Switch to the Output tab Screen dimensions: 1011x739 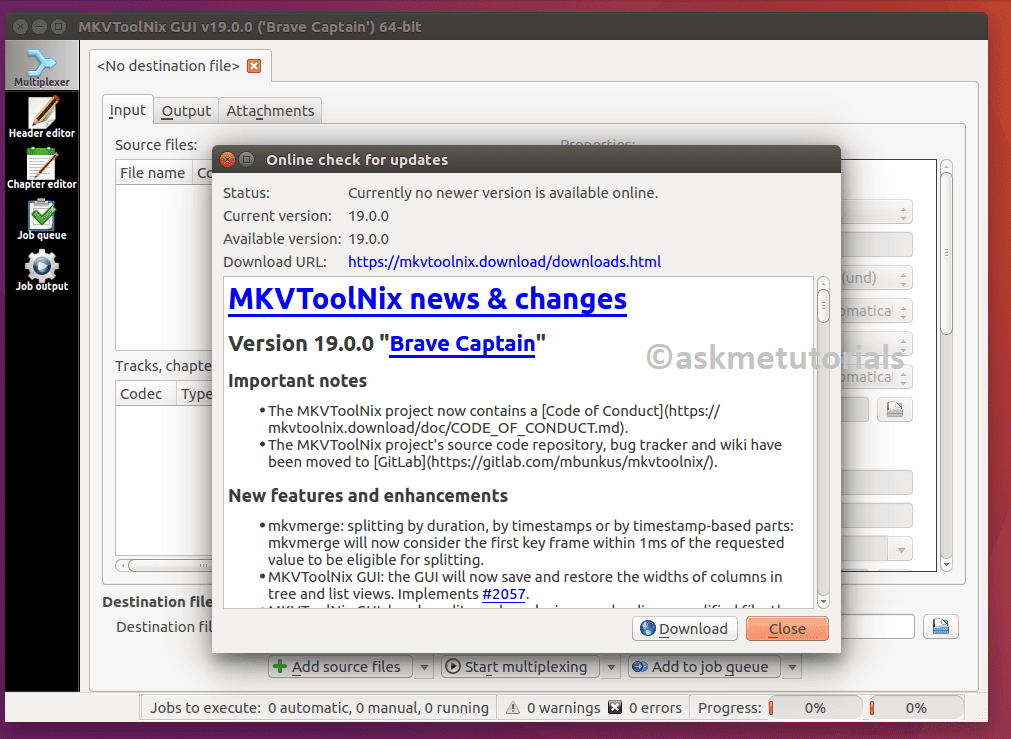(186, 111)
